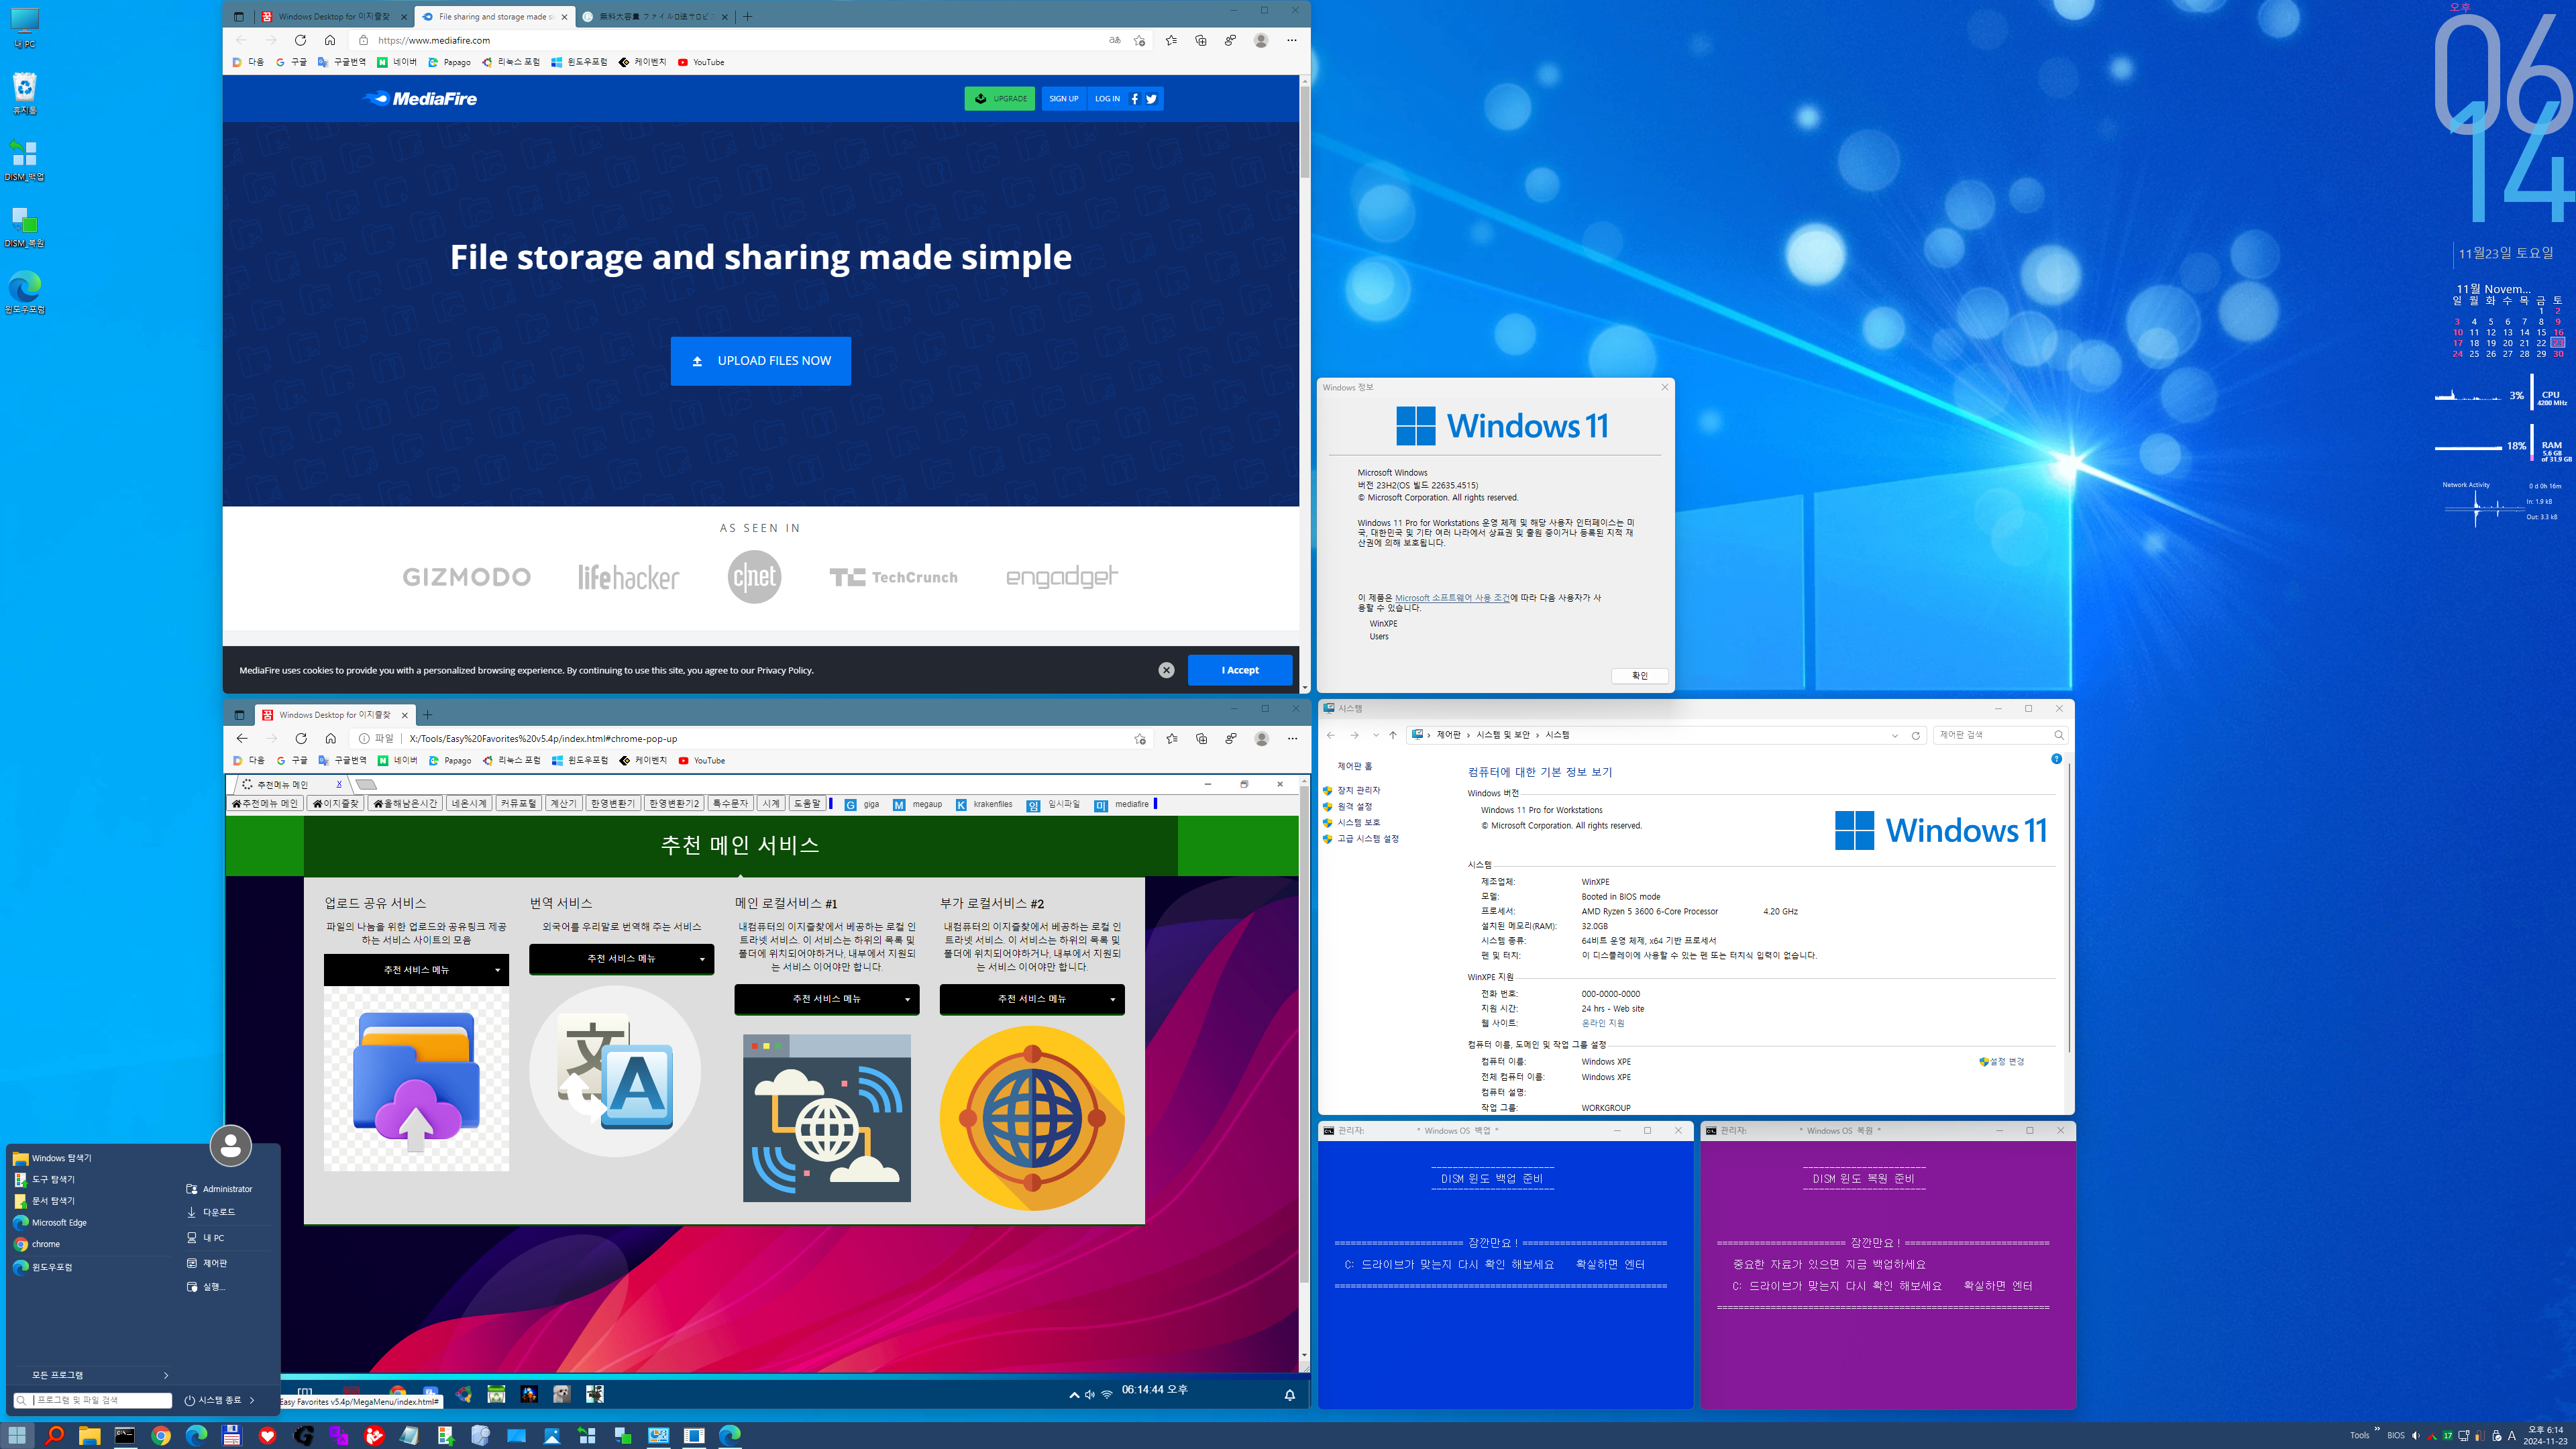Open MediaFire's Twitter icon link
This screenshot has width=2576, height=1449.
click(1151, 99)
